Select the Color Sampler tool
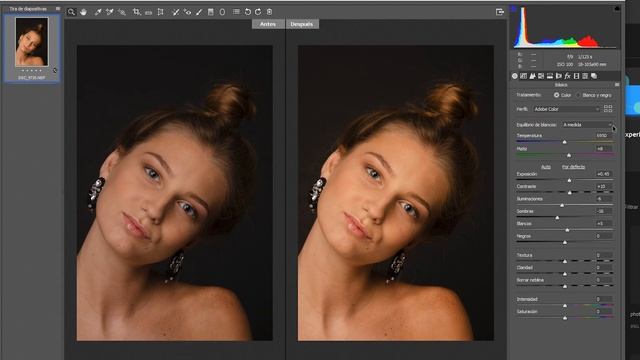The image size is (640, 360). tap(109, 12)
